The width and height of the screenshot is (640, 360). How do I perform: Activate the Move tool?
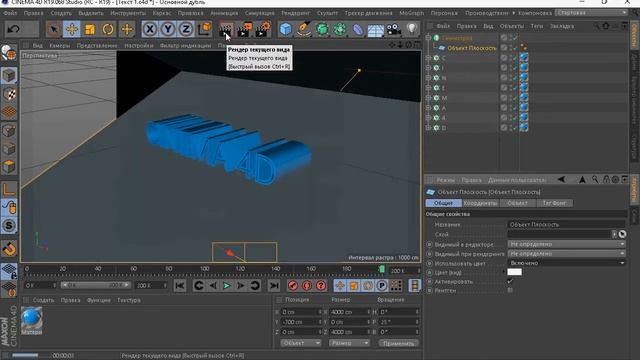pyautogui.click(x=72, y=29)
